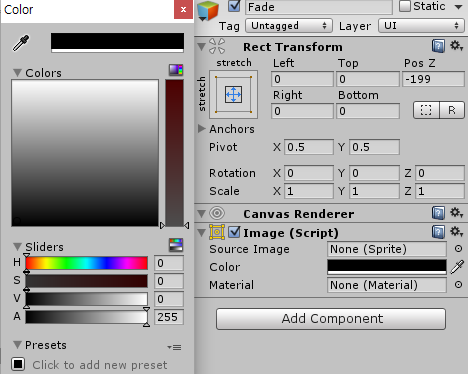Image resolution: width=468 pixels, height=374 pixels.
Task: Collapse the Presets section
Action: (x=17, y=345)
